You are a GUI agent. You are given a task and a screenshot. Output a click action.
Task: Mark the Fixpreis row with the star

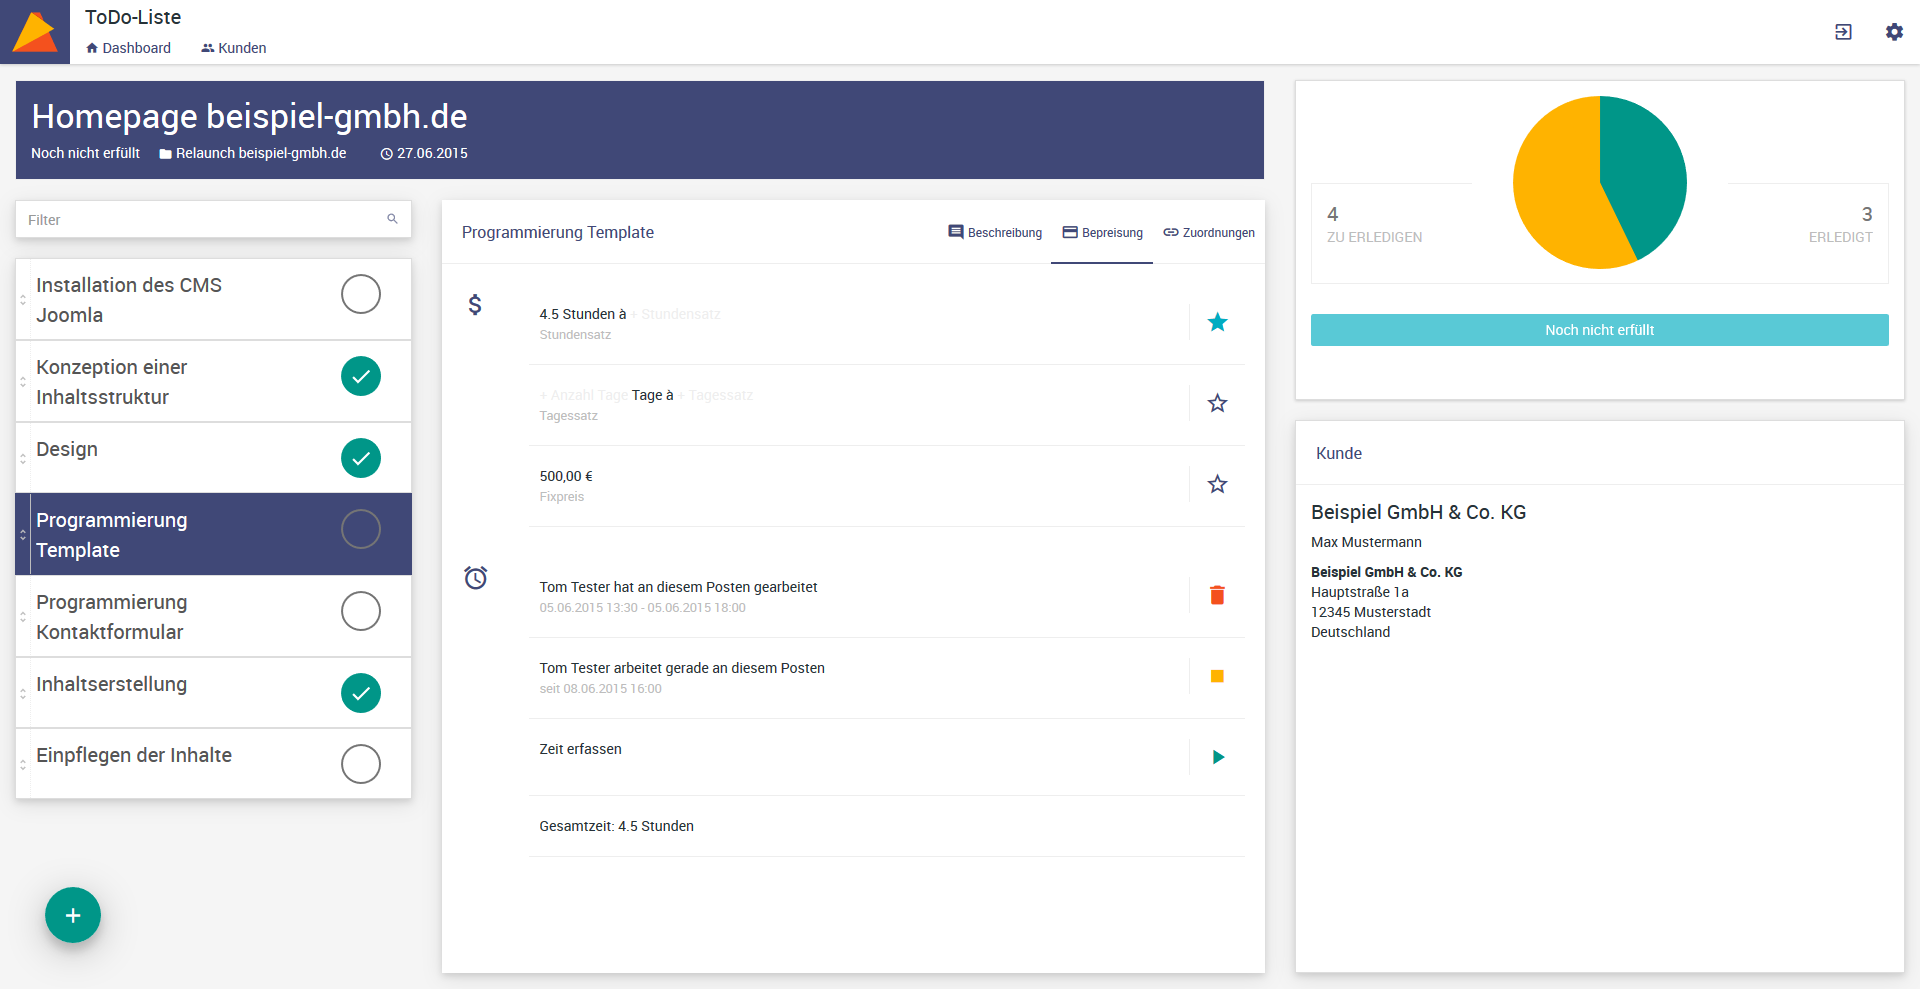1217,484
